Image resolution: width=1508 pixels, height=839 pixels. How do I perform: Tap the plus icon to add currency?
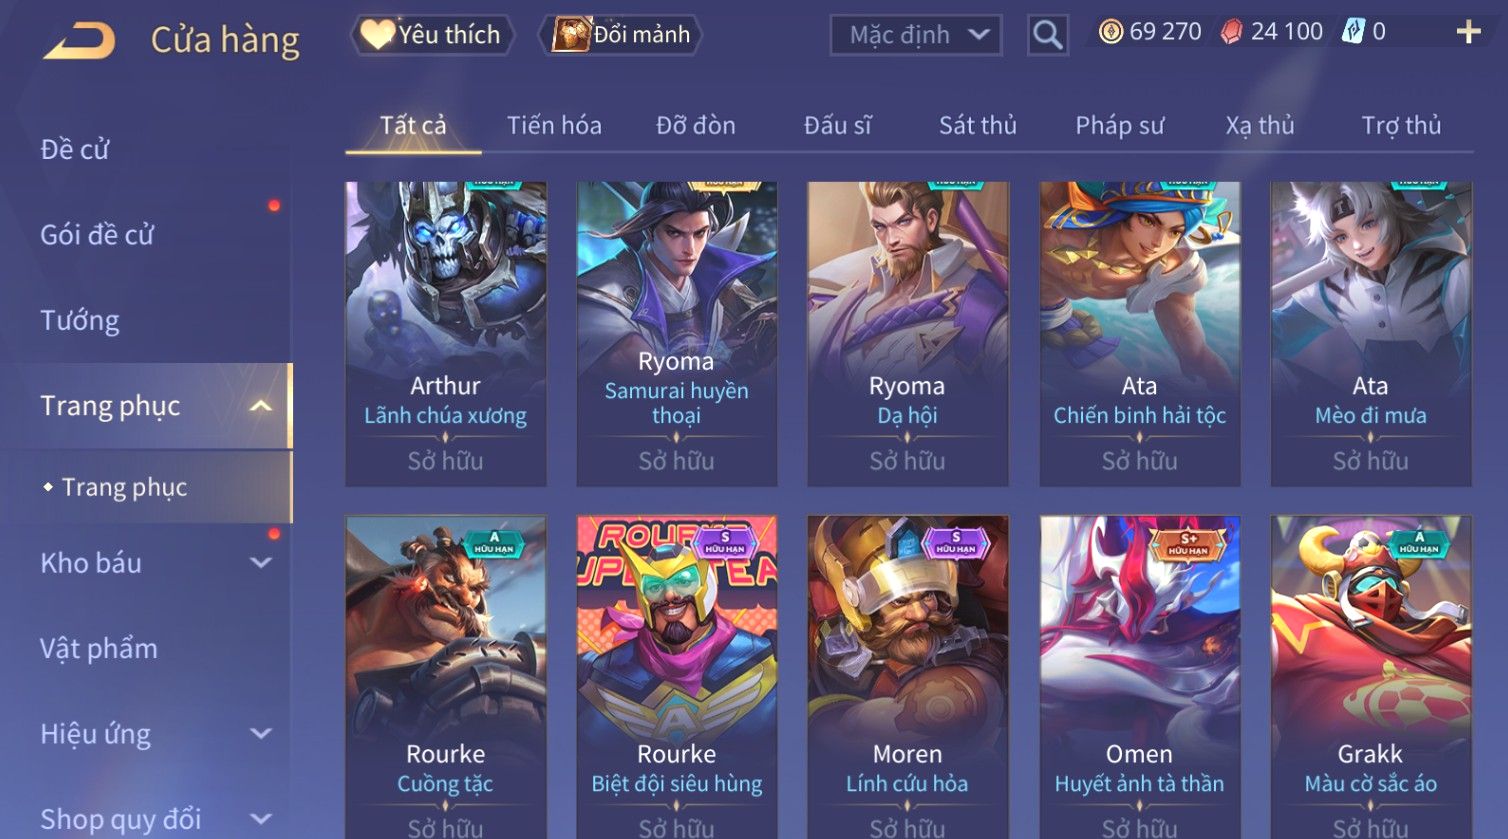coord(1468,32)
